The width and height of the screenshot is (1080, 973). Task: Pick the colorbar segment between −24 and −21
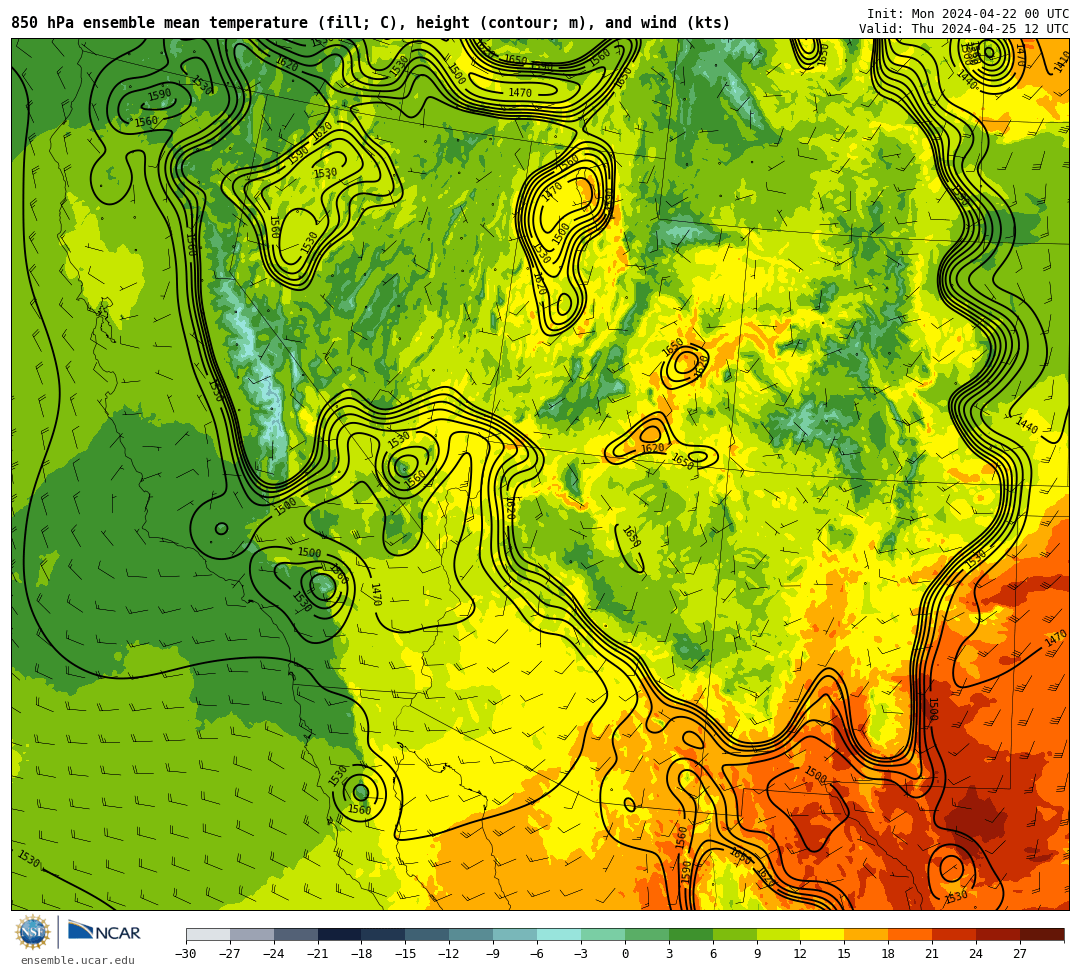(x=296, y=934)
